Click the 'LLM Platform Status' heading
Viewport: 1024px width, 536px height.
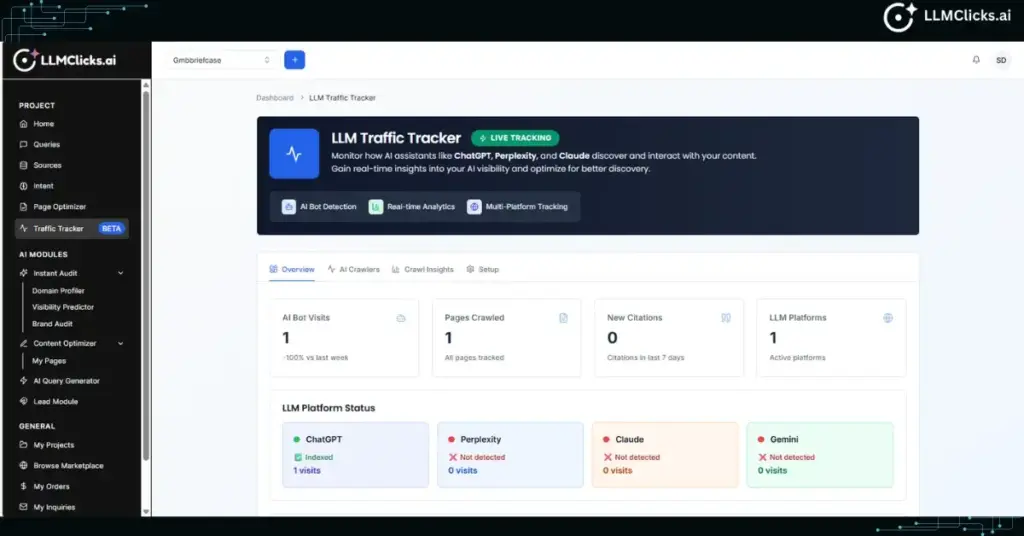point(328,408)
